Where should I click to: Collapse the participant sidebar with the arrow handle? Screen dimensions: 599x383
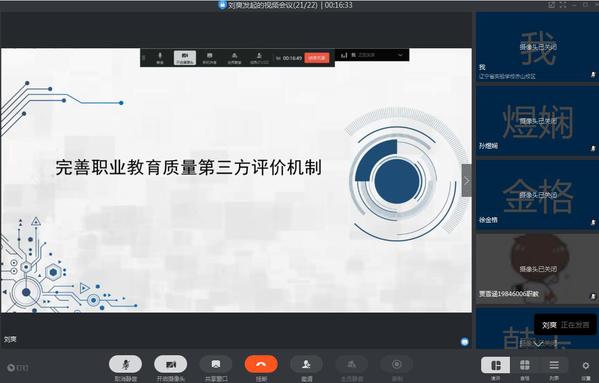[x=466, y=181]
